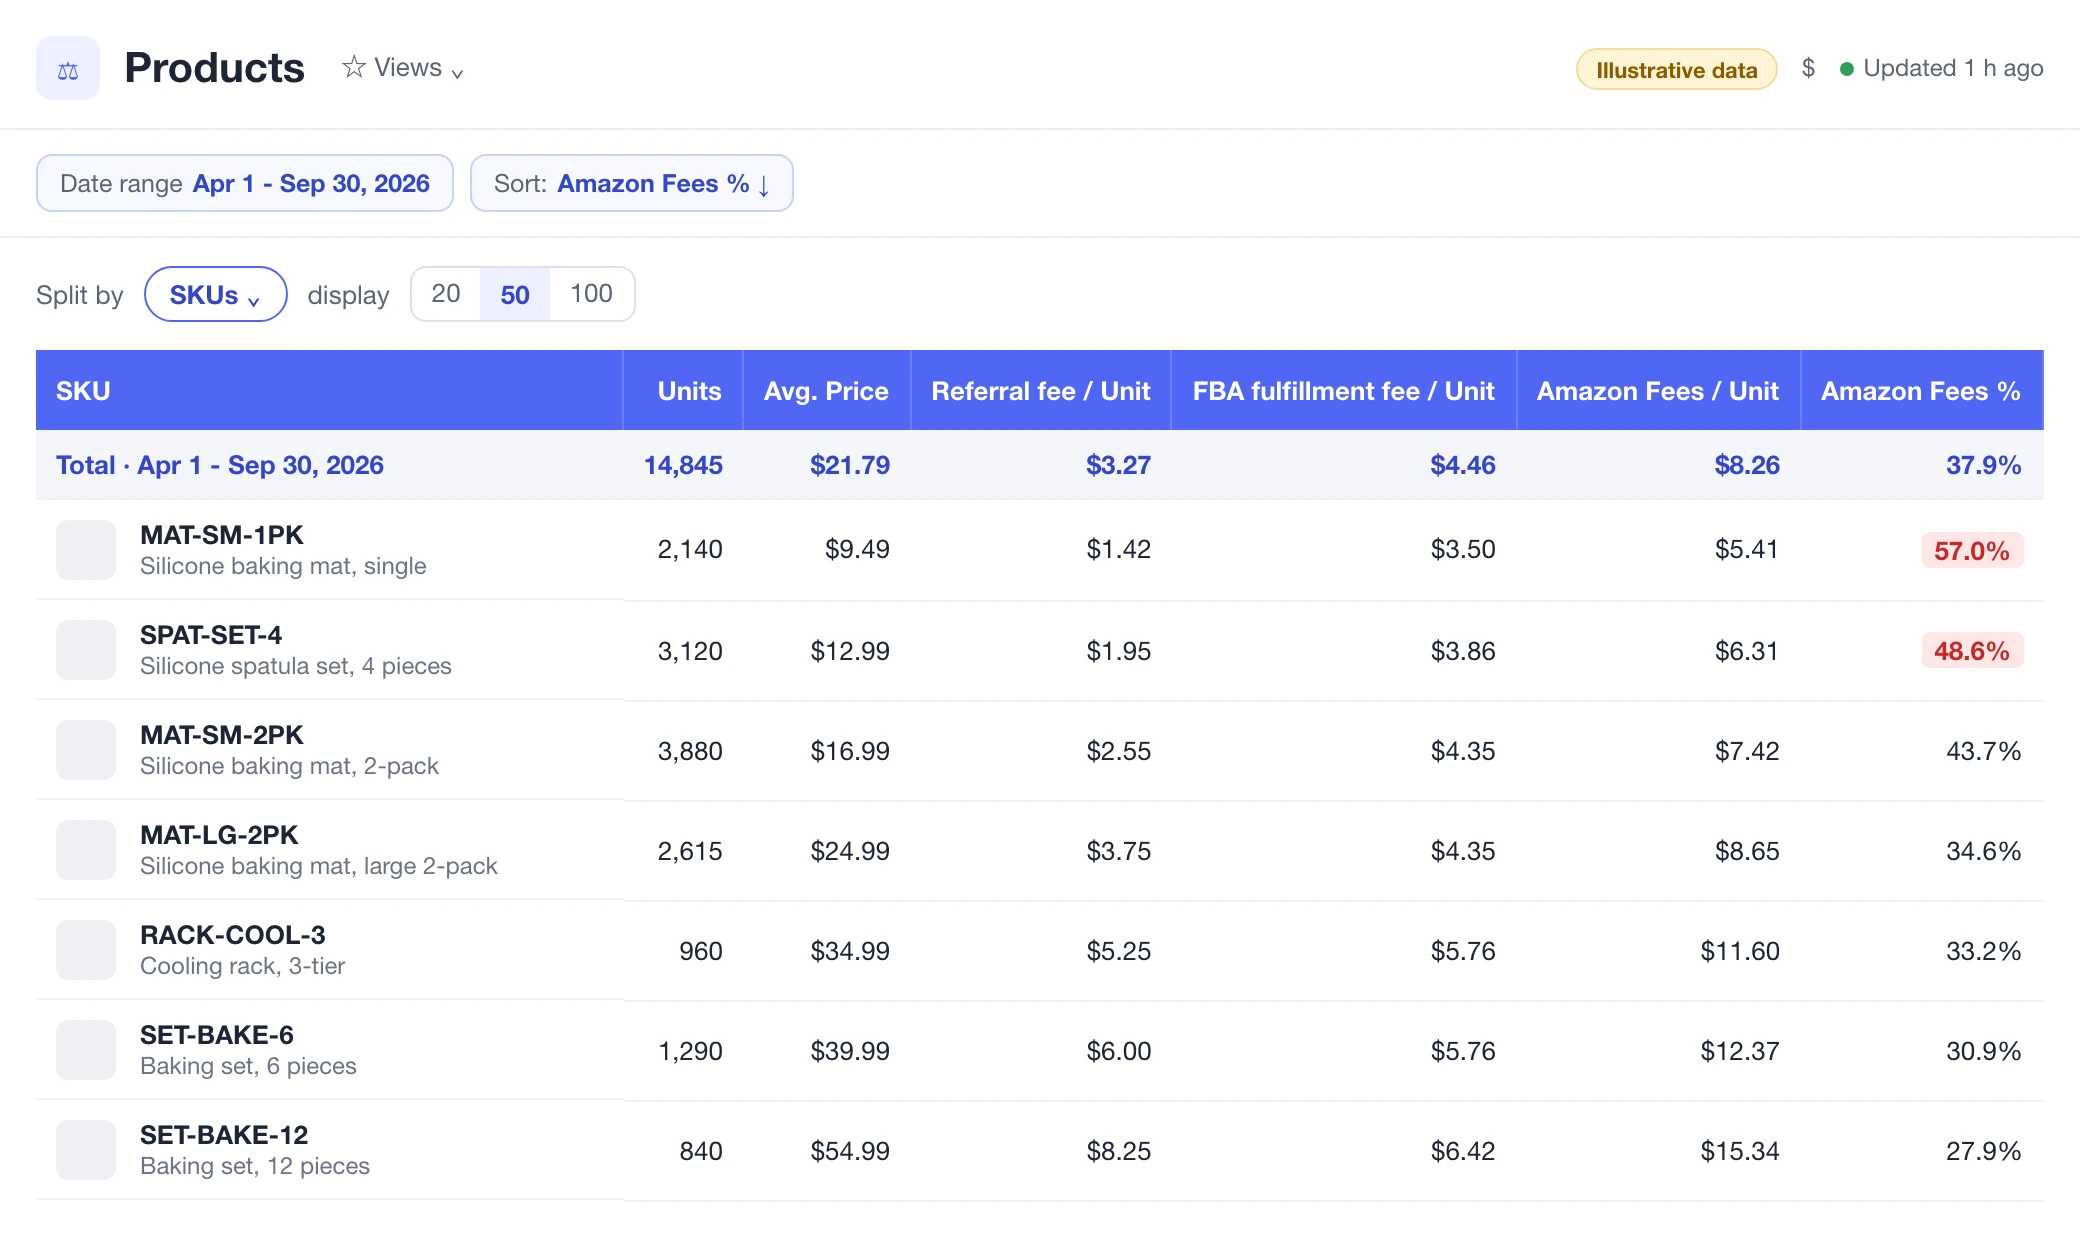The image size is (2080, 1234).
Task: Sort by Referral fee / Unit header
Action: (x=1041, y=391)
